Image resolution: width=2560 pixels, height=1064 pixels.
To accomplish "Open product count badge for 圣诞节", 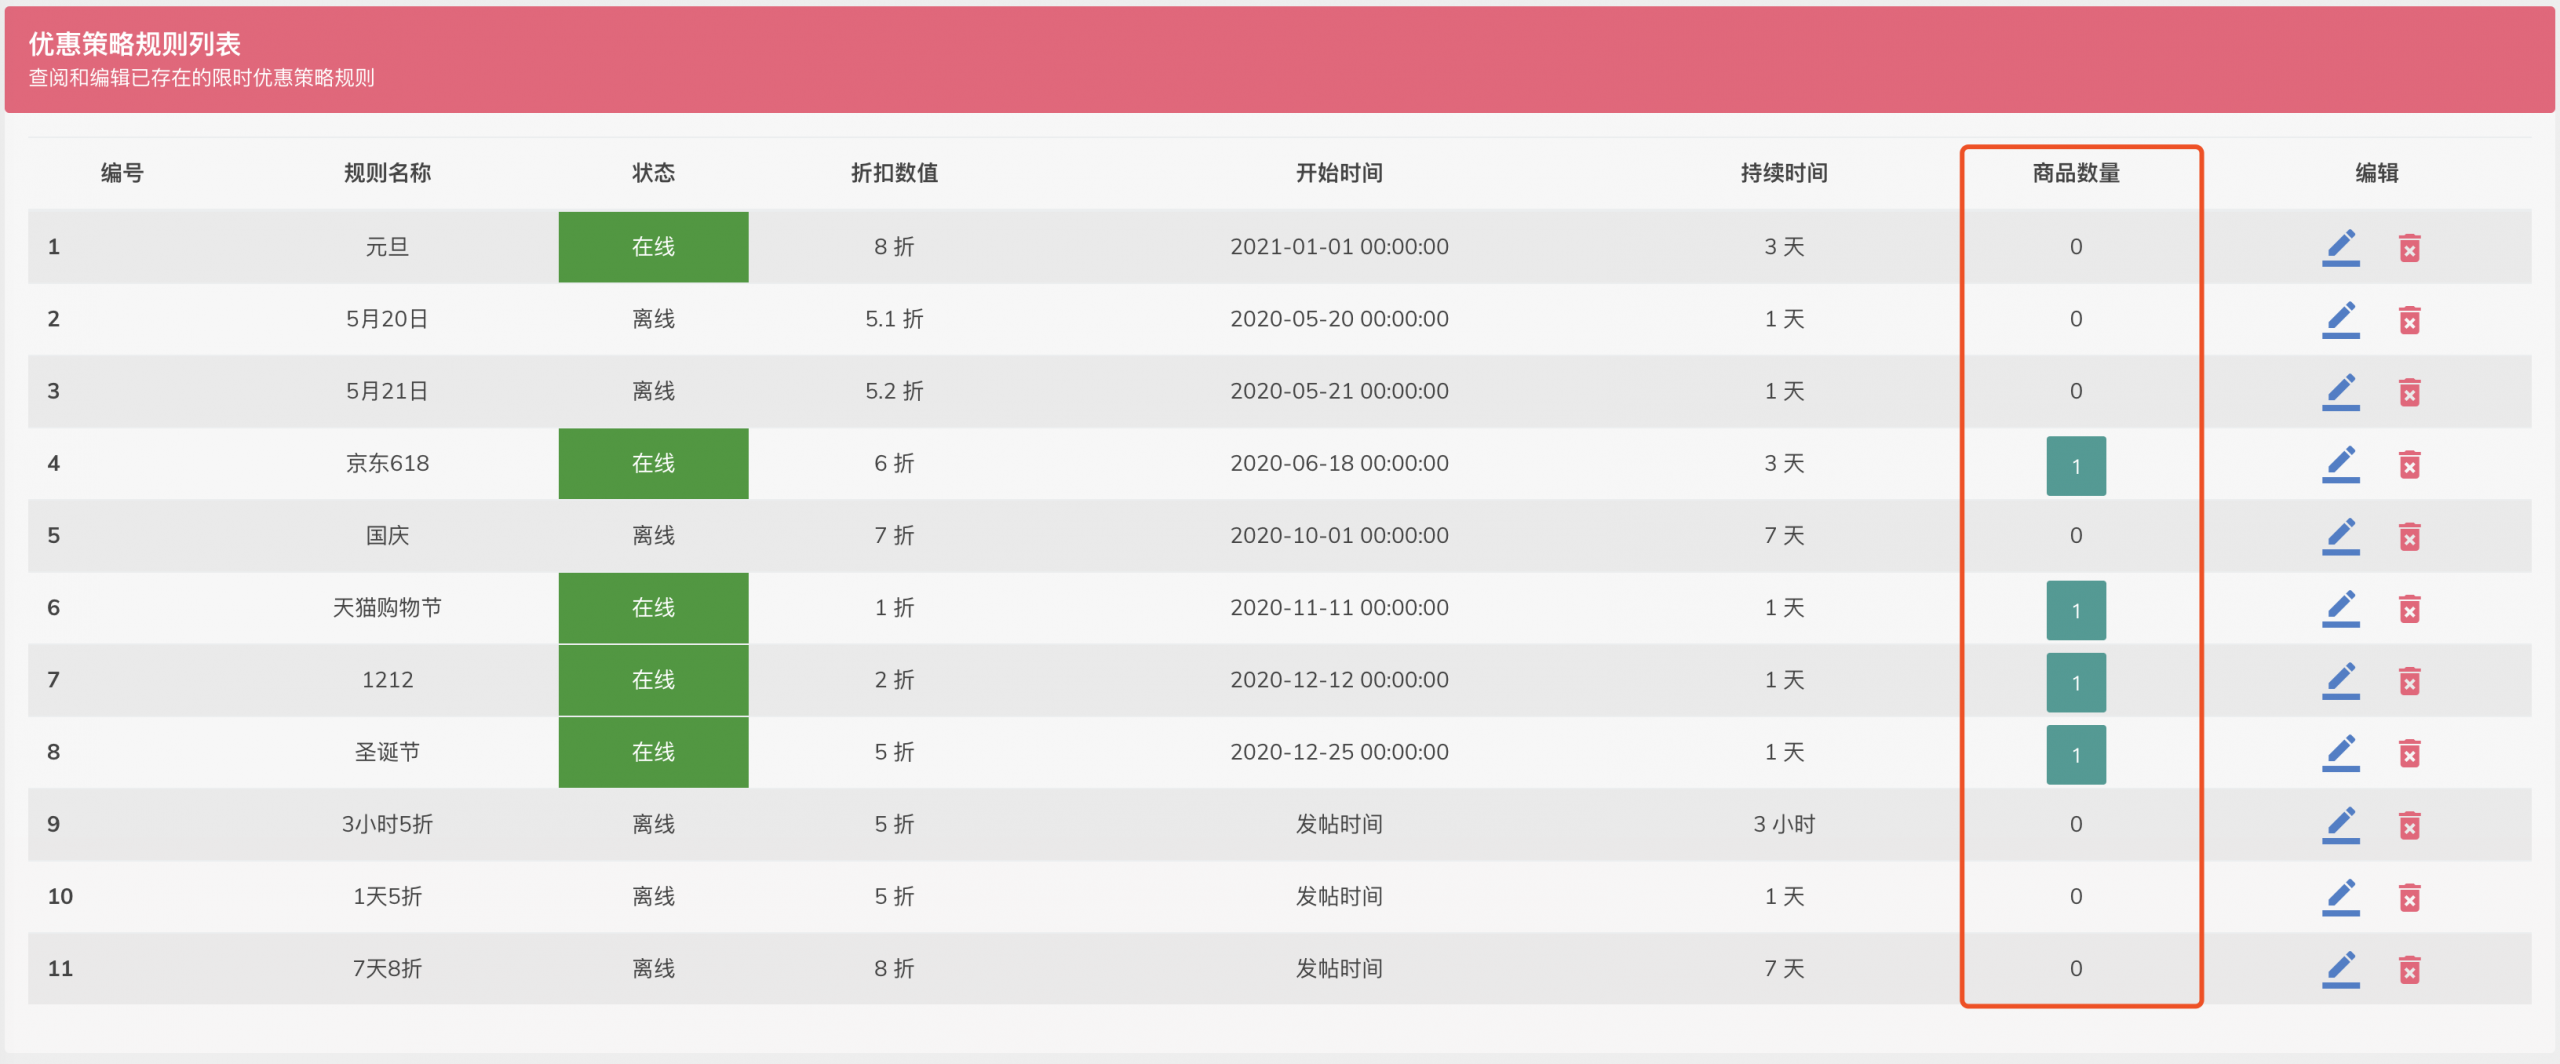I will point(2076,754).
